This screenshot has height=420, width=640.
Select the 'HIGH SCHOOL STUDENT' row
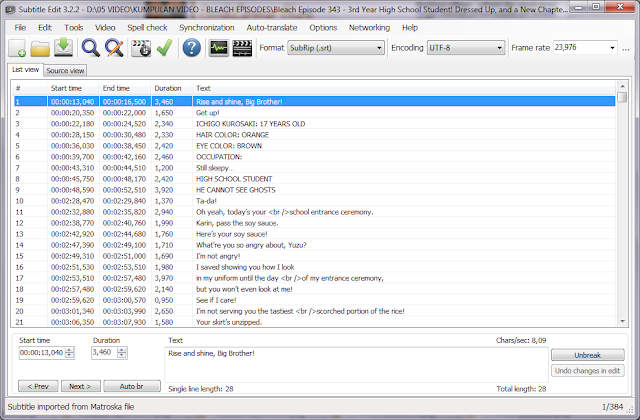coord(314,179)
